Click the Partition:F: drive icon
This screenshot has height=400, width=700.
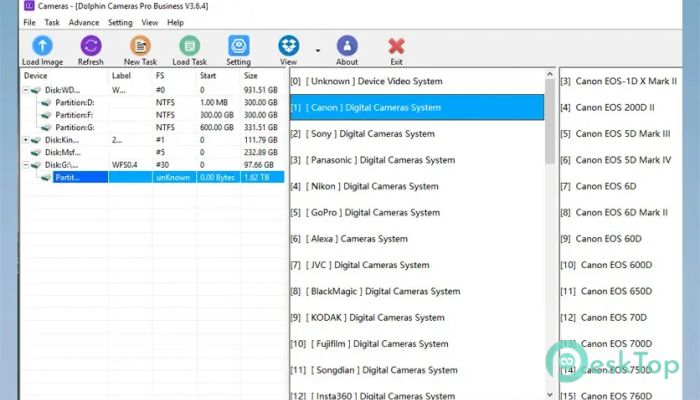(x=46, y=115)
